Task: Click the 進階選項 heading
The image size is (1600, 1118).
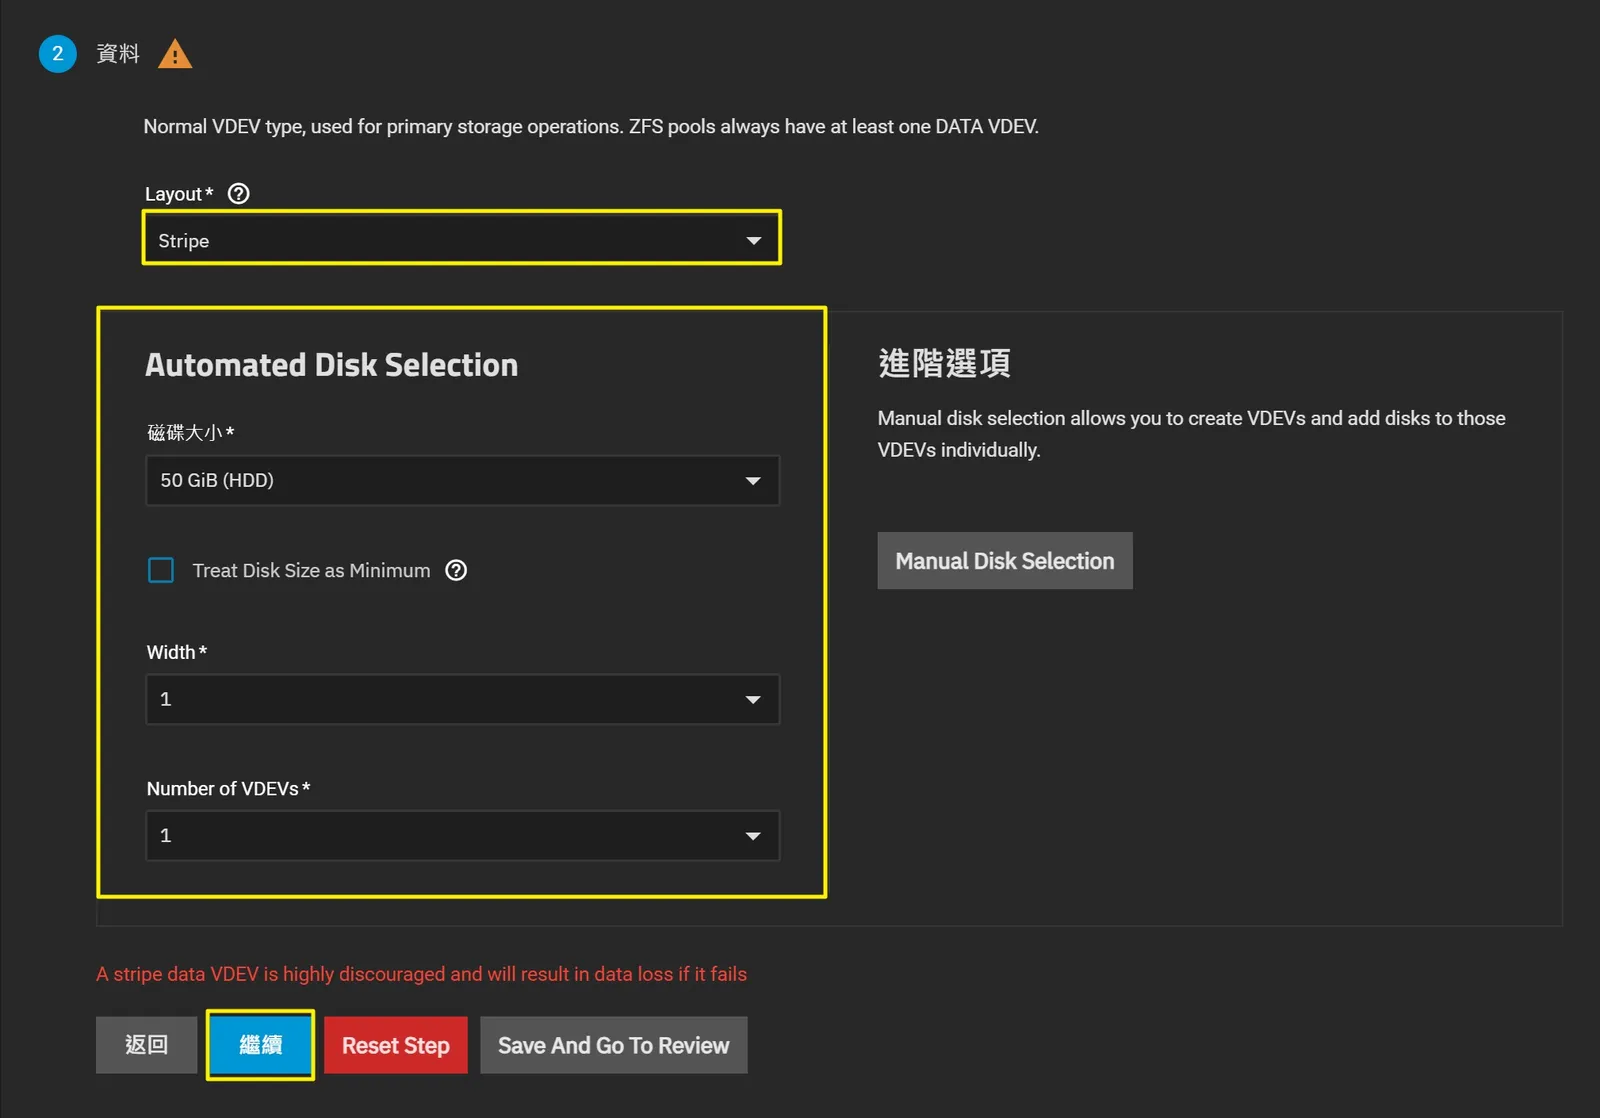Action: click(944, 363)
